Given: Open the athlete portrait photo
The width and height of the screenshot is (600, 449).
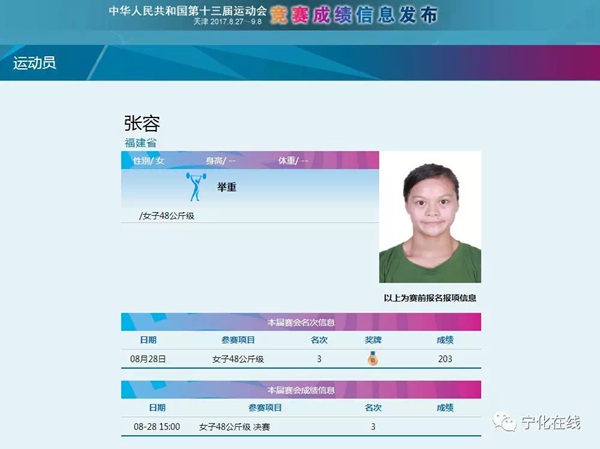Looking at the screenshot, I should pyautogui.click(x=429, y=217).
